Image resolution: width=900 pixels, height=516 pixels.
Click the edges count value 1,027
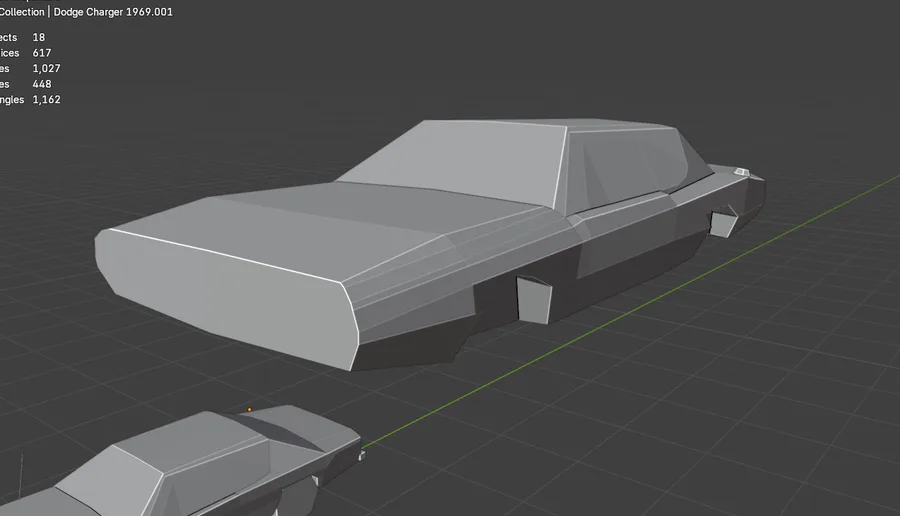coord(46,68)
